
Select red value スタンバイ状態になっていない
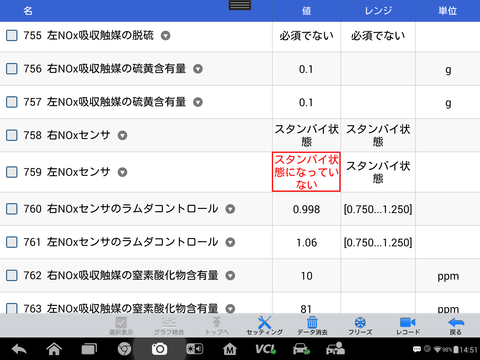[306, 172]
